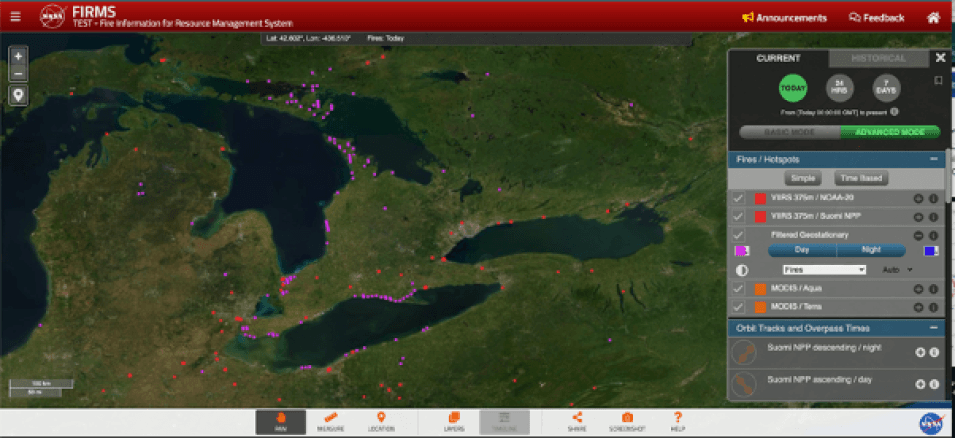Click the blue Night color swatch

930,250
